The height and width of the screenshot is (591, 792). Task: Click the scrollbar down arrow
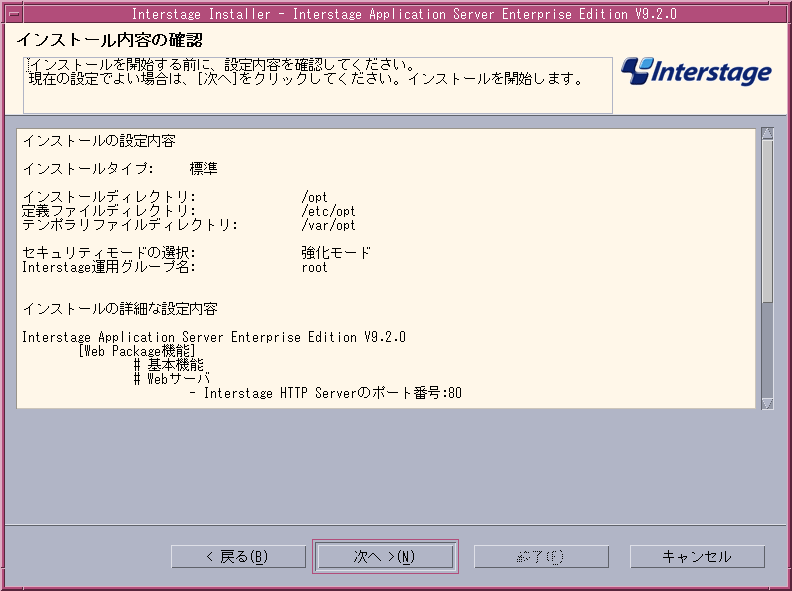pyautogui.click(x=767, y=403)
